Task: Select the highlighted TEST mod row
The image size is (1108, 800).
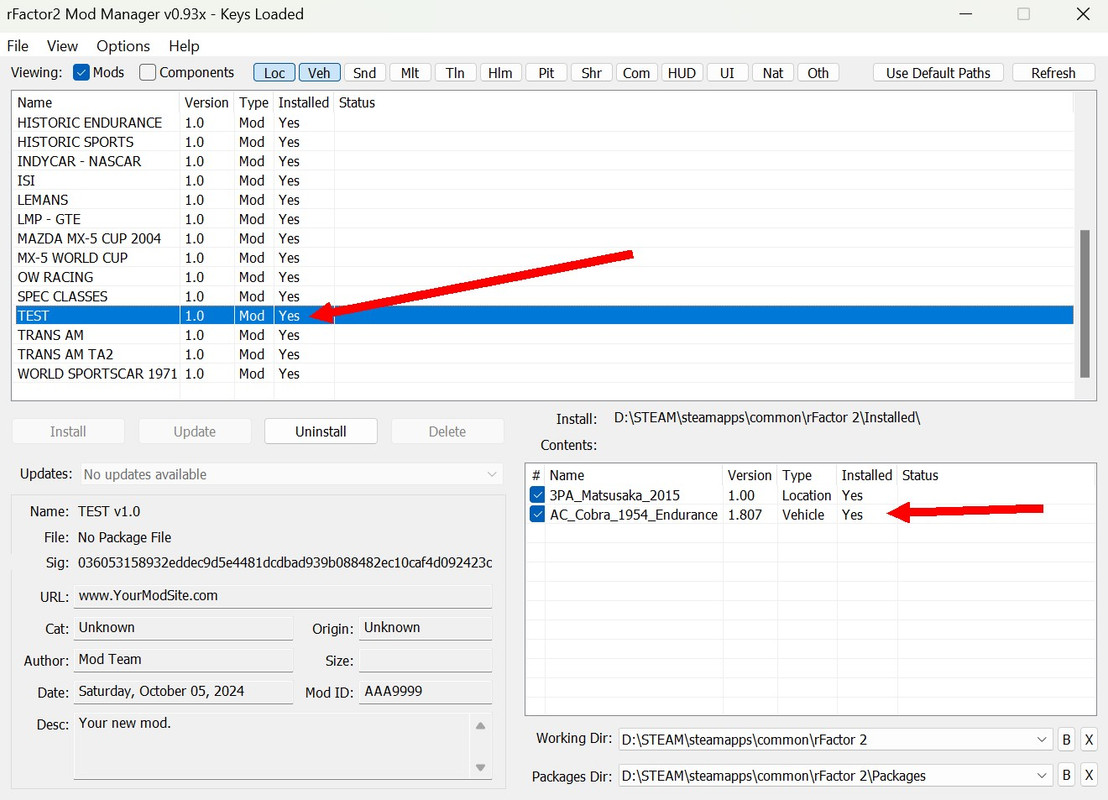Action: coord(544,315)
